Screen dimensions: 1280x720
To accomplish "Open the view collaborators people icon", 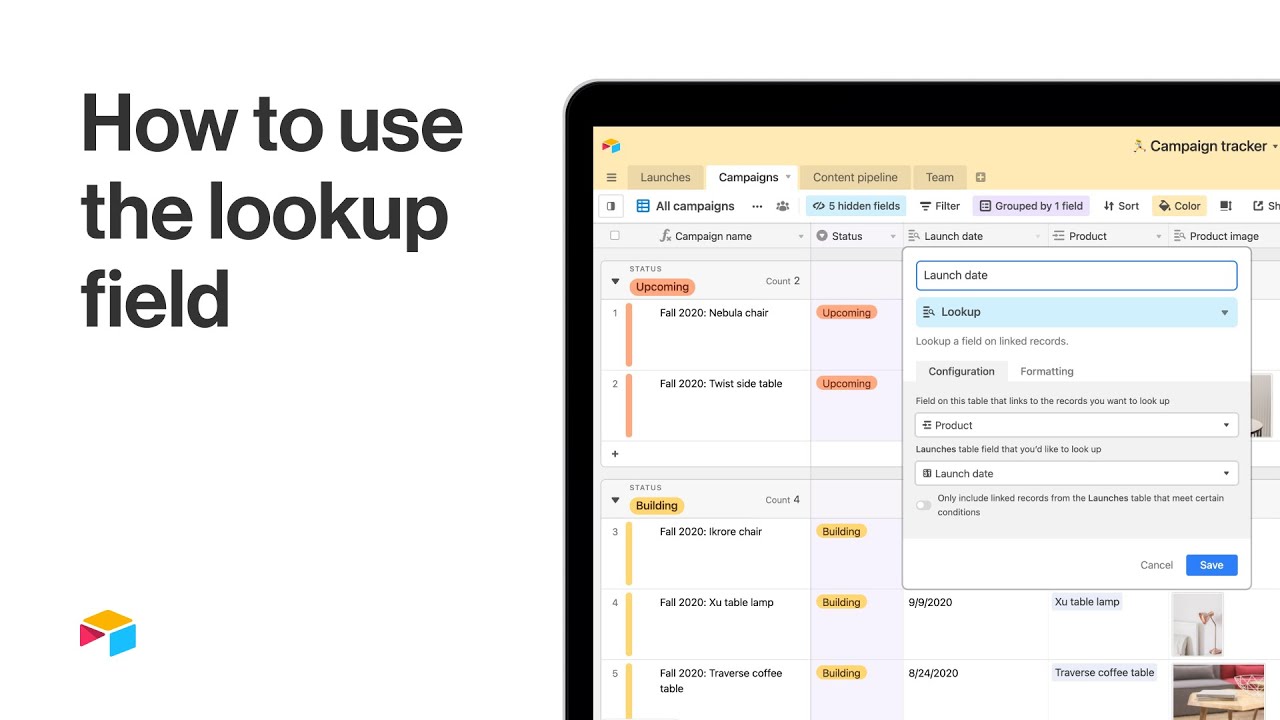I will pyautogui.click(x=783, y=206).
